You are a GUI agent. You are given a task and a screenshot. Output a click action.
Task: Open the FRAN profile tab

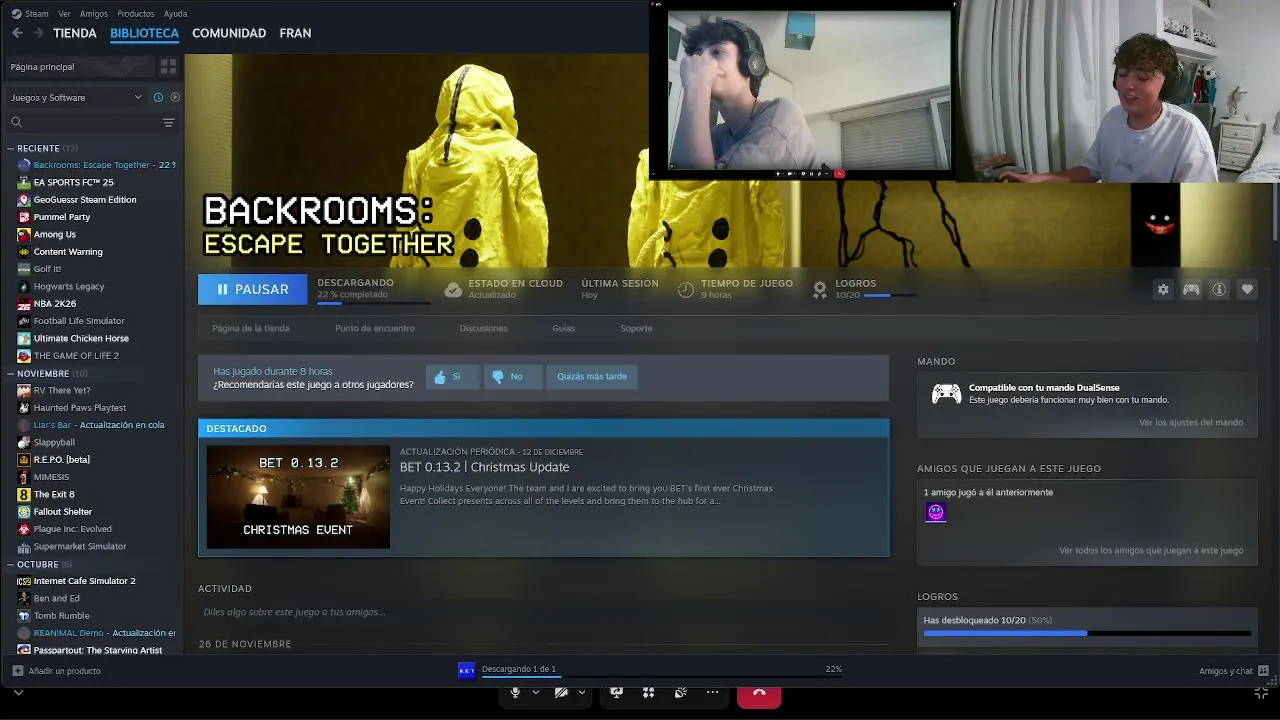click(295, 33)
